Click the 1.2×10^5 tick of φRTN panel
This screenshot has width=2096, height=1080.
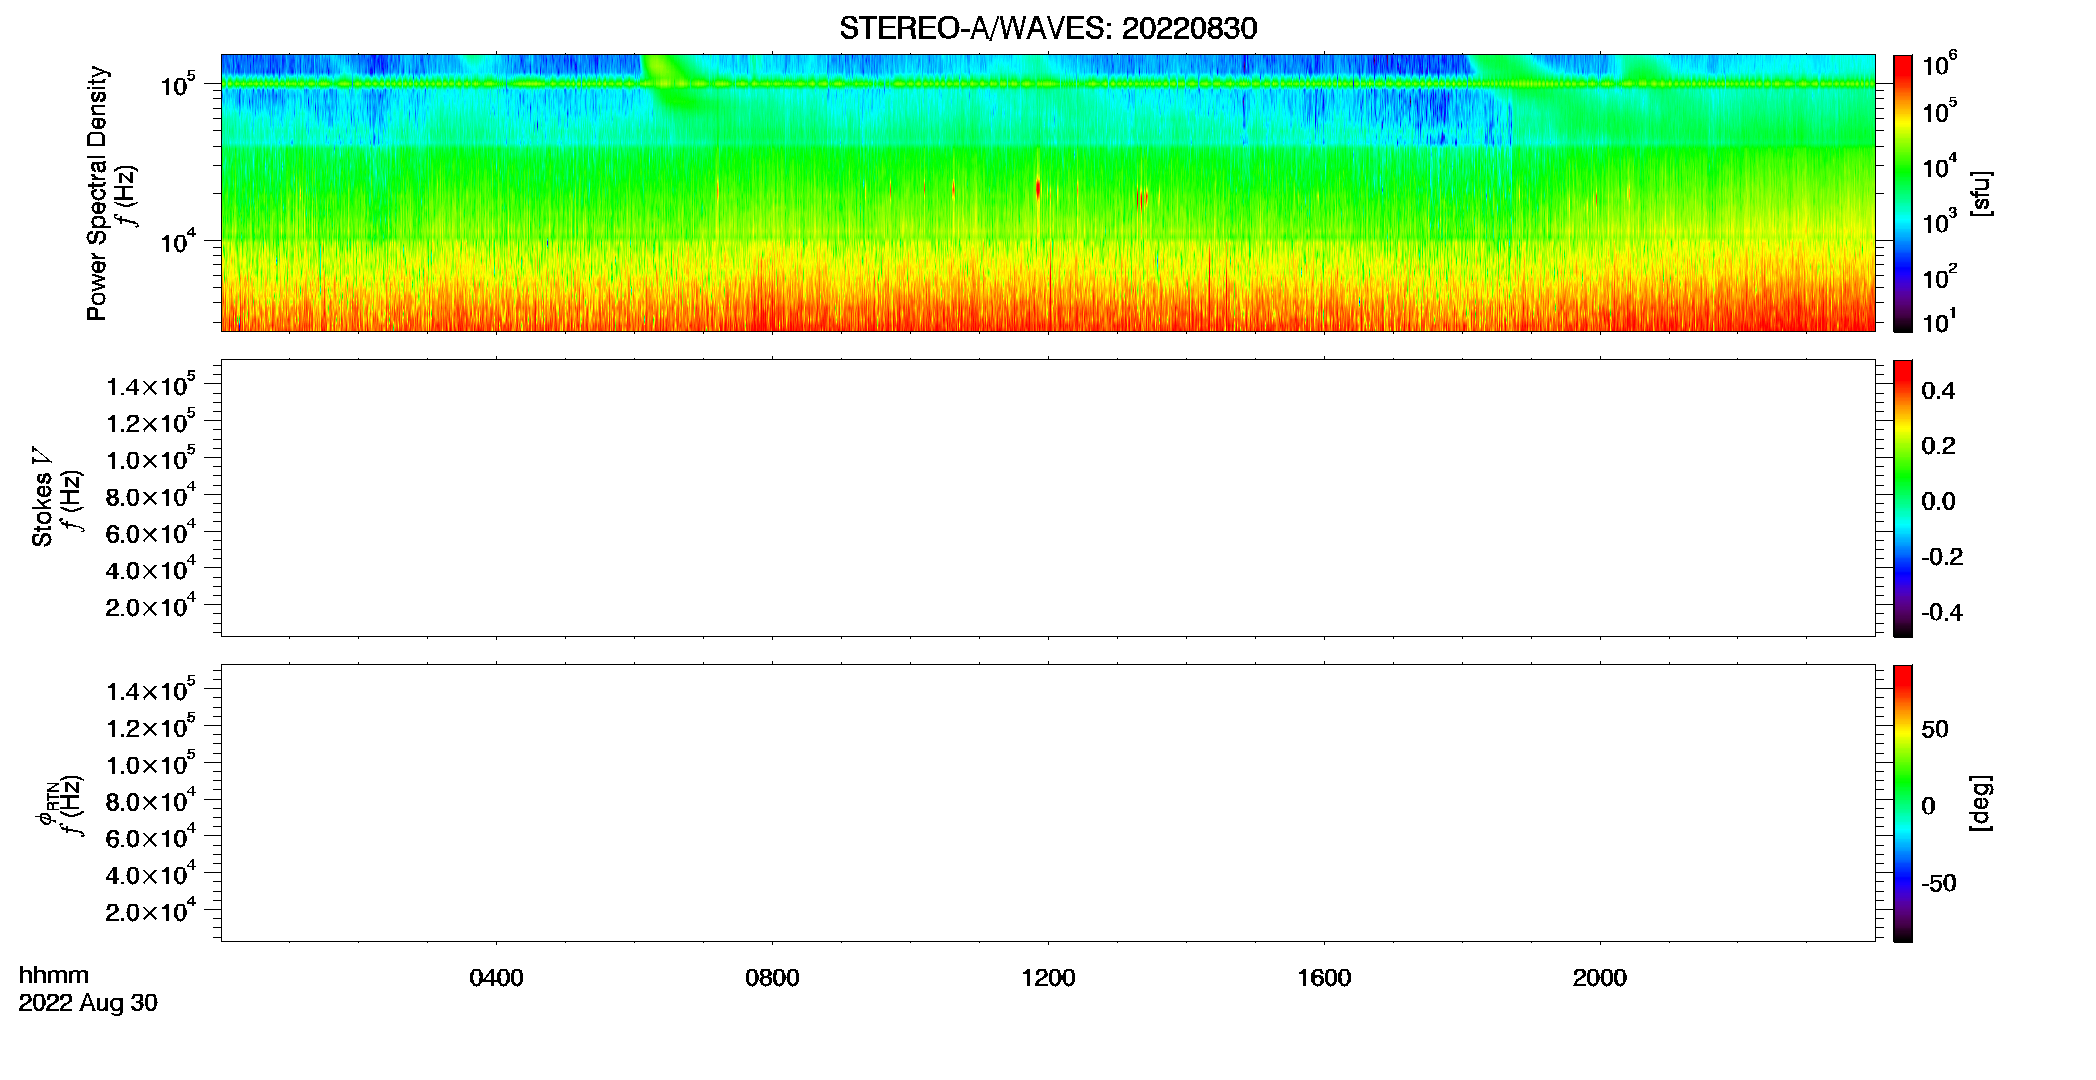tap(151, 726)
